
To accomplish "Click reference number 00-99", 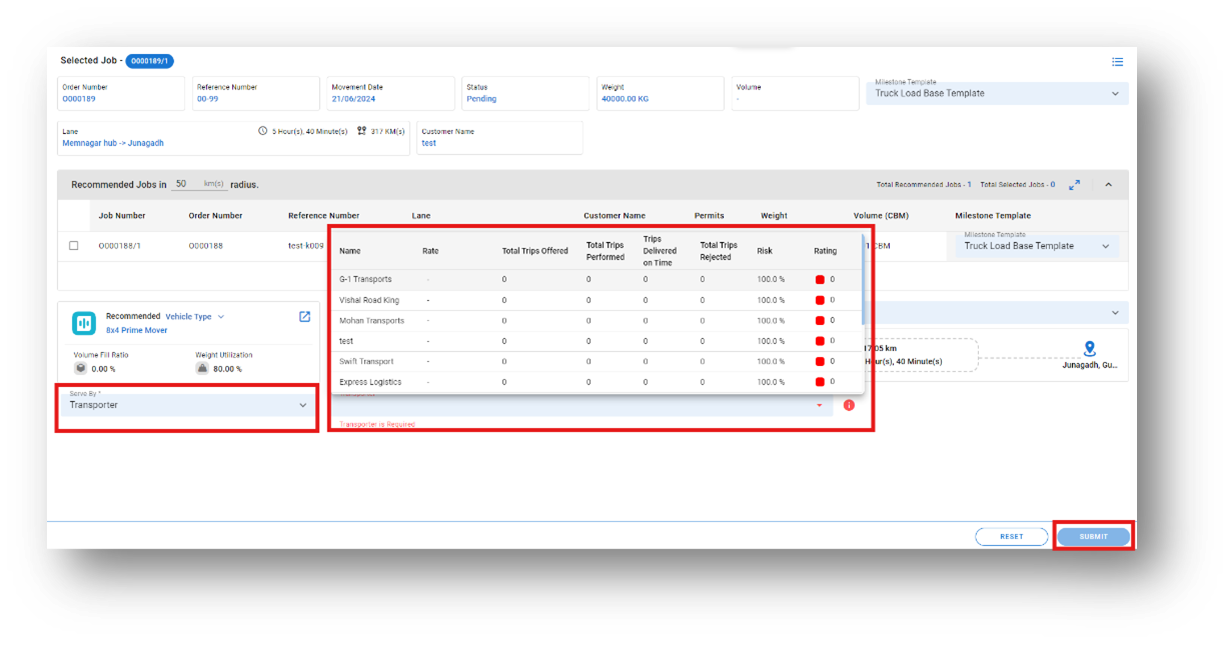I will click(208, 99).
